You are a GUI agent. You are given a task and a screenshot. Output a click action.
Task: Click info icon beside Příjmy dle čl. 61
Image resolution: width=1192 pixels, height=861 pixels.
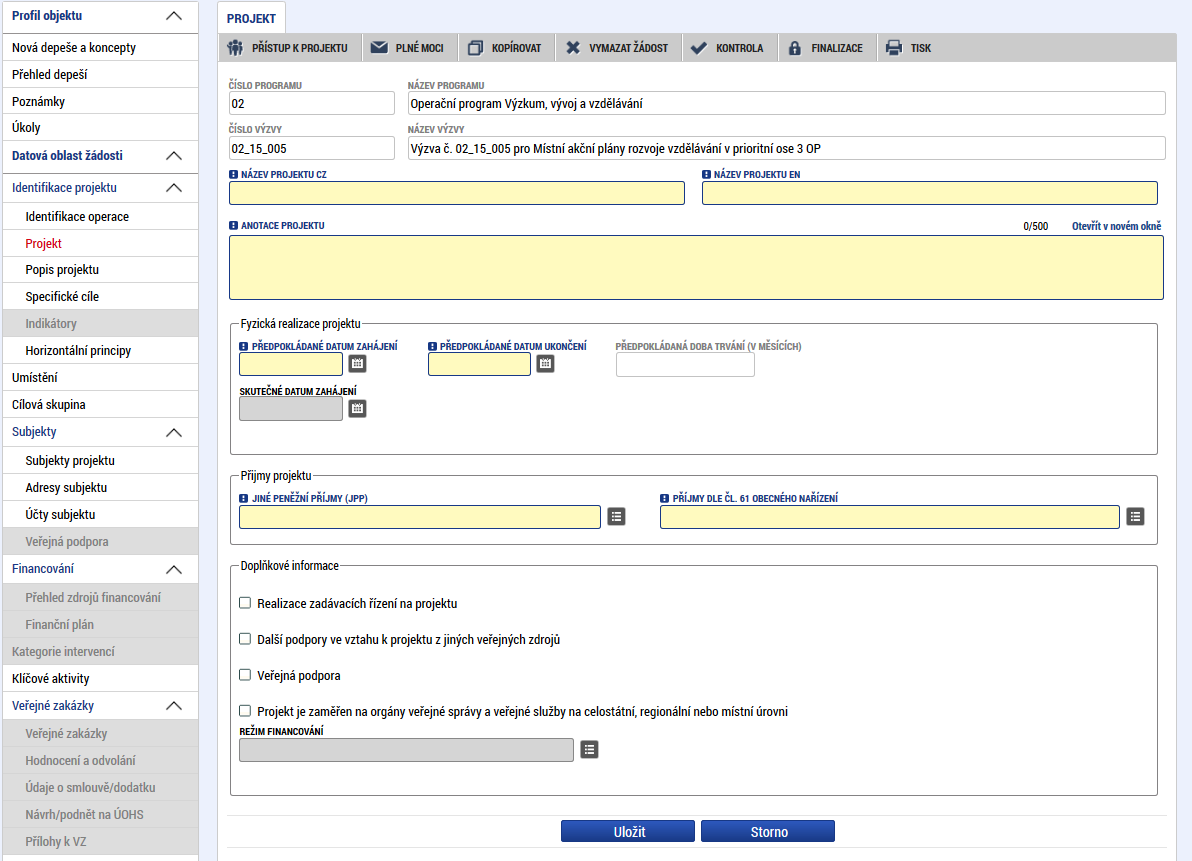coord(664,499)
